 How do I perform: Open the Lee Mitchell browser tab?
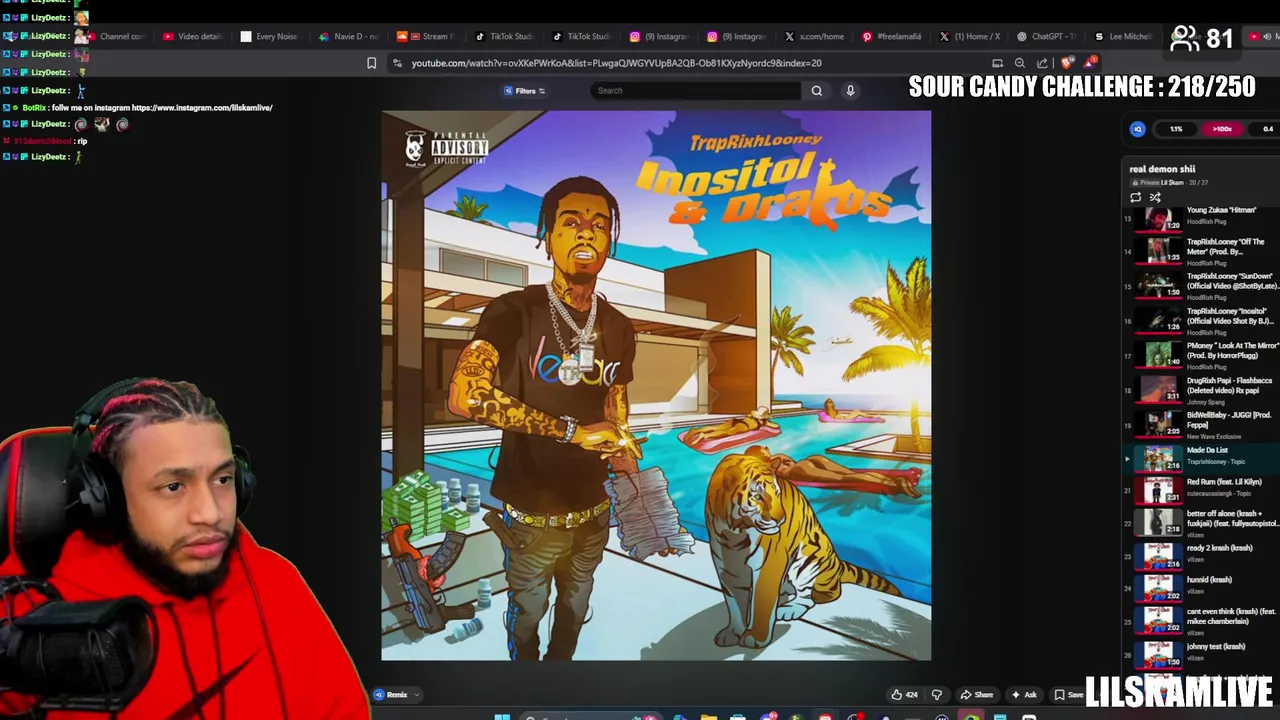pyautogui.click(x=1122, y=36)
